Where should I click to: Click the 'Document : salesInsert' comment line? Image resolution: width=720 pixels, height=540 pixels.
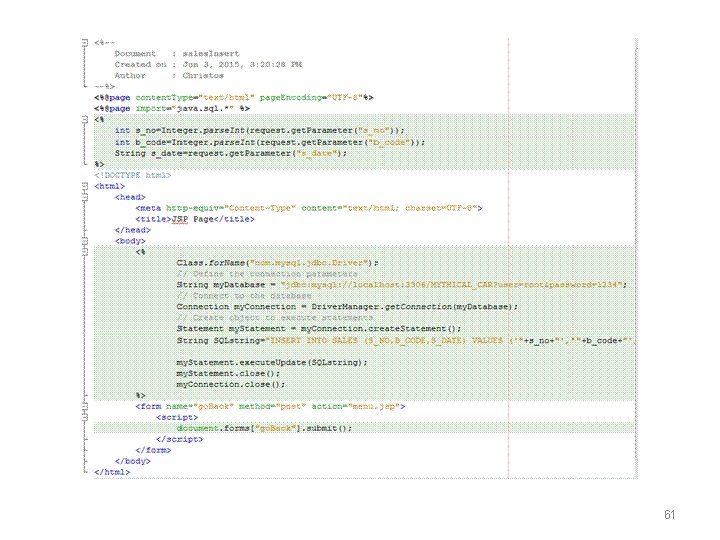coord(177,54)
